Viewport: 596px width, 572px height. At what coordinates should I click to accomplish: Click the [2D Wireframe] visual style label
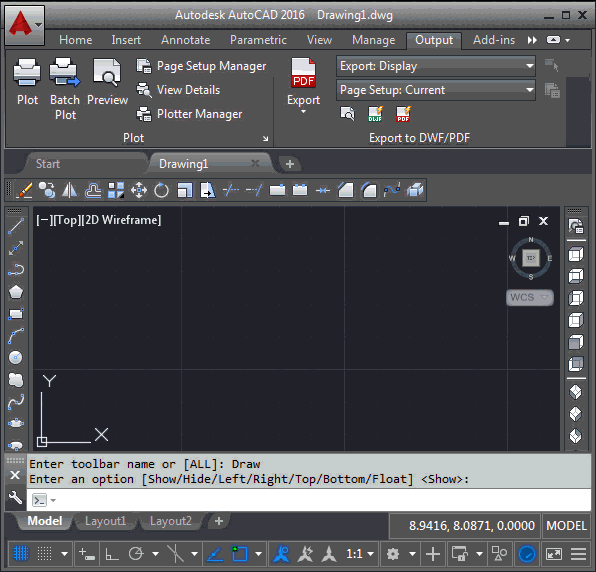[122, 220]
